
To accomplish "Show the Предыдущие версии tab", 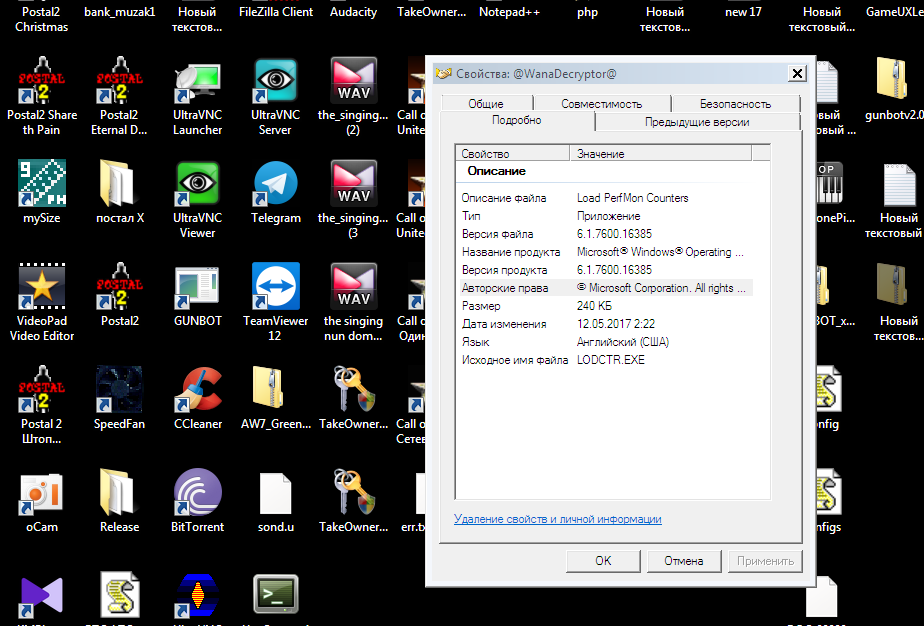I will [x=697, y=122].
